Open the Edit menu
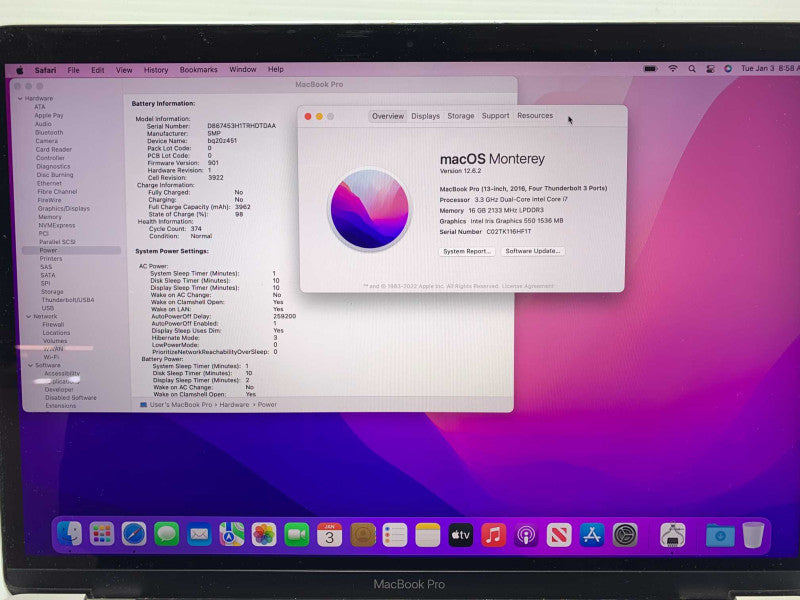Viewport: 800px width, 600px height. coord(97,70)
